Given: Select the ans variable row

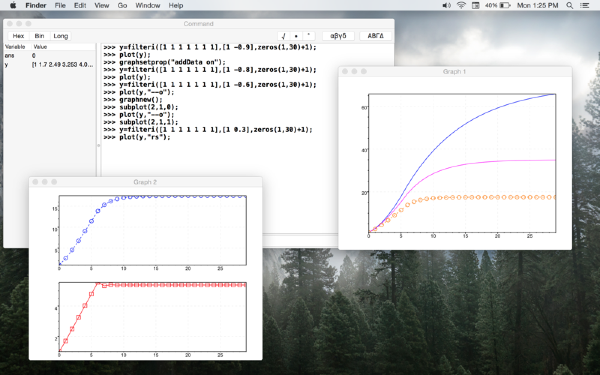Looking at the screenshot, I should [x=49, y=55].
